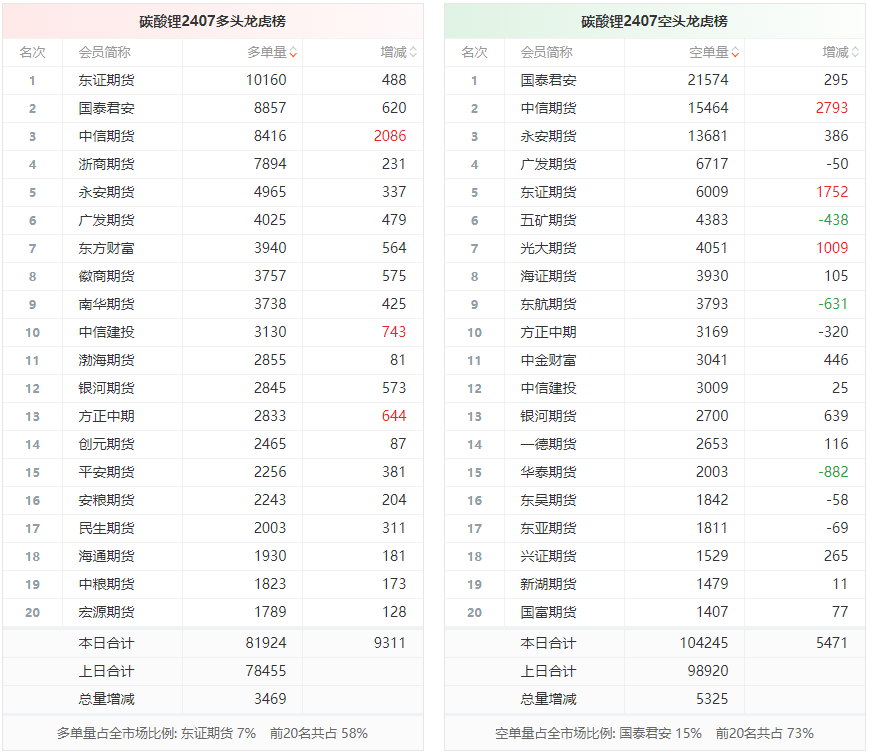Select 广发期货 in short table rank 4
This screenshot has width=869, height=754.
pyautogui.click(x=548, y=164)
